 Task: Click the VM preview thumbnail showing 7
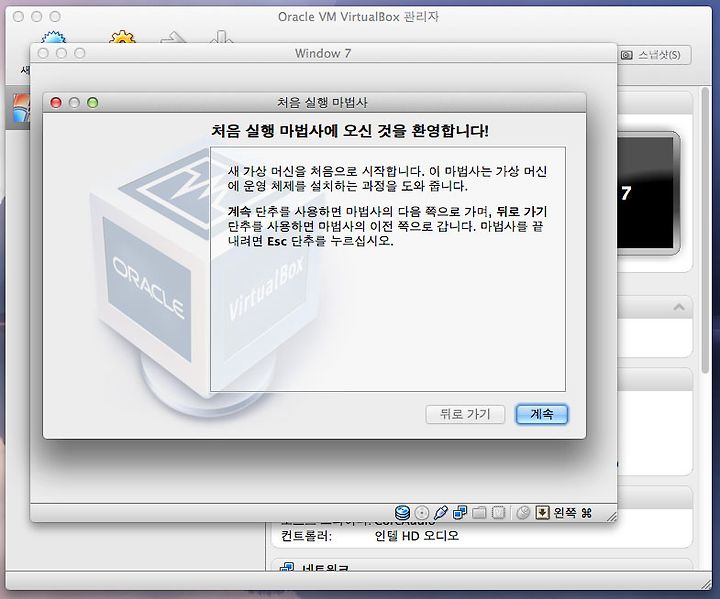[x=648, y=193]
